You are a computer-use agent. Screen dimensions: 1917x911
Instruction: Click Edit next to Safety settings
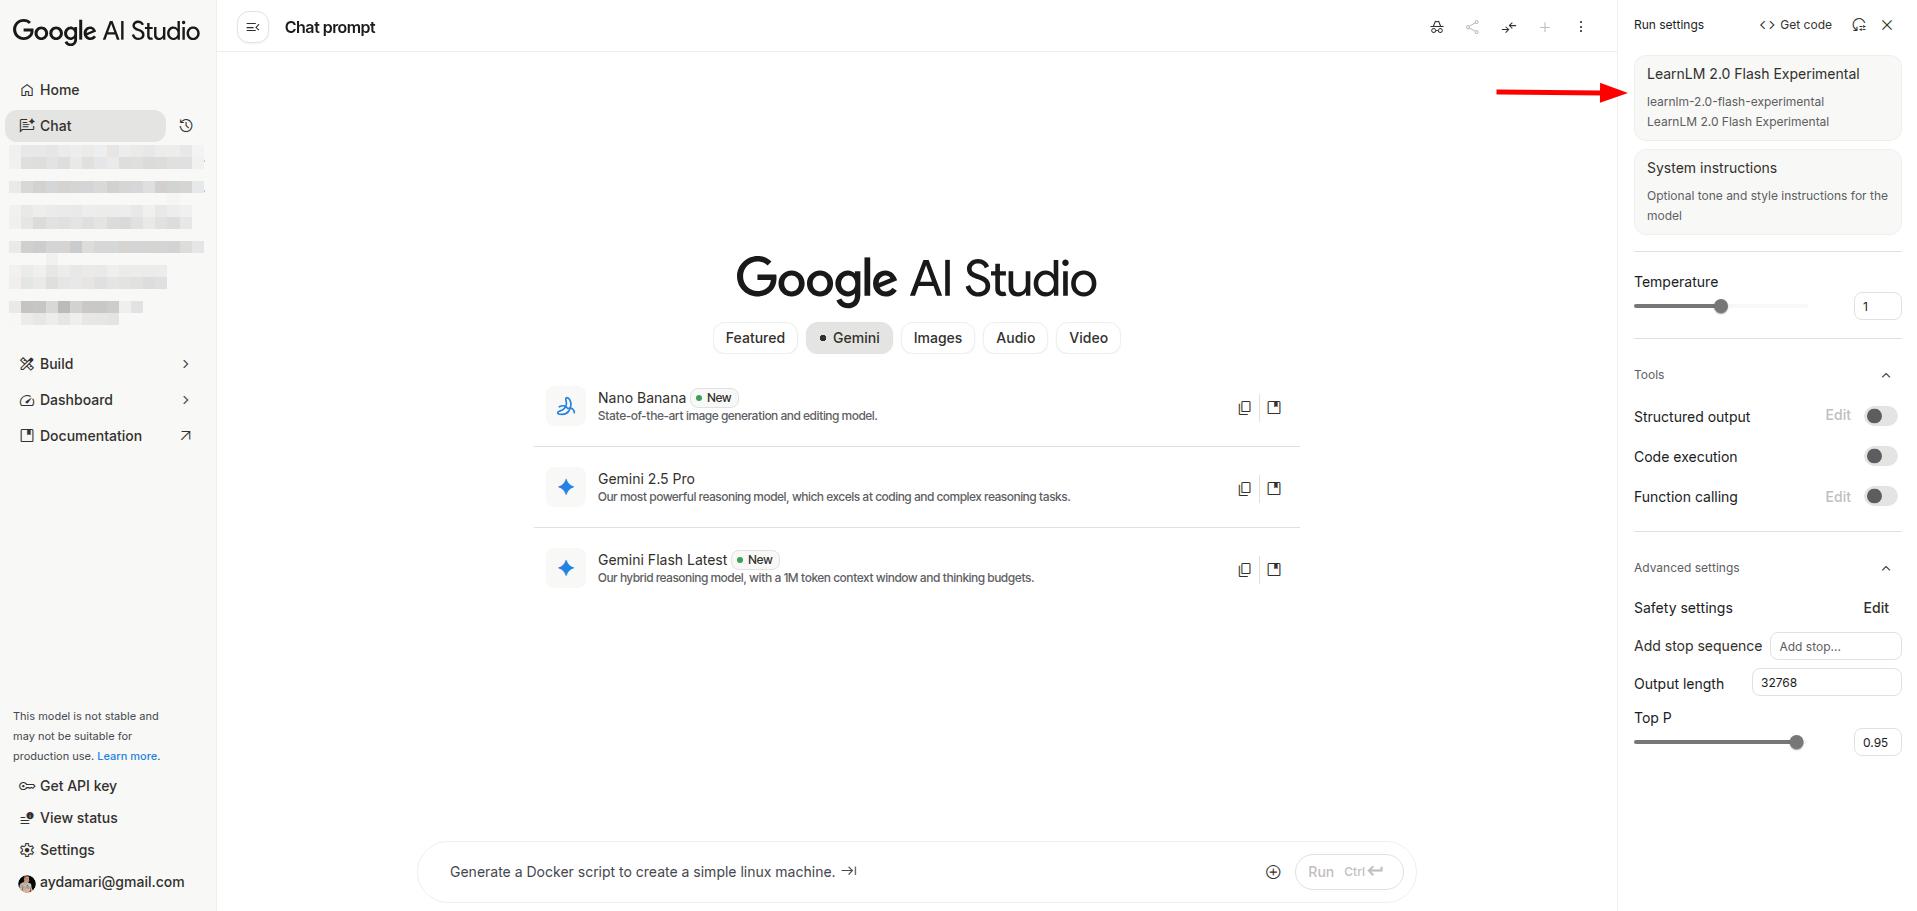1876,608
